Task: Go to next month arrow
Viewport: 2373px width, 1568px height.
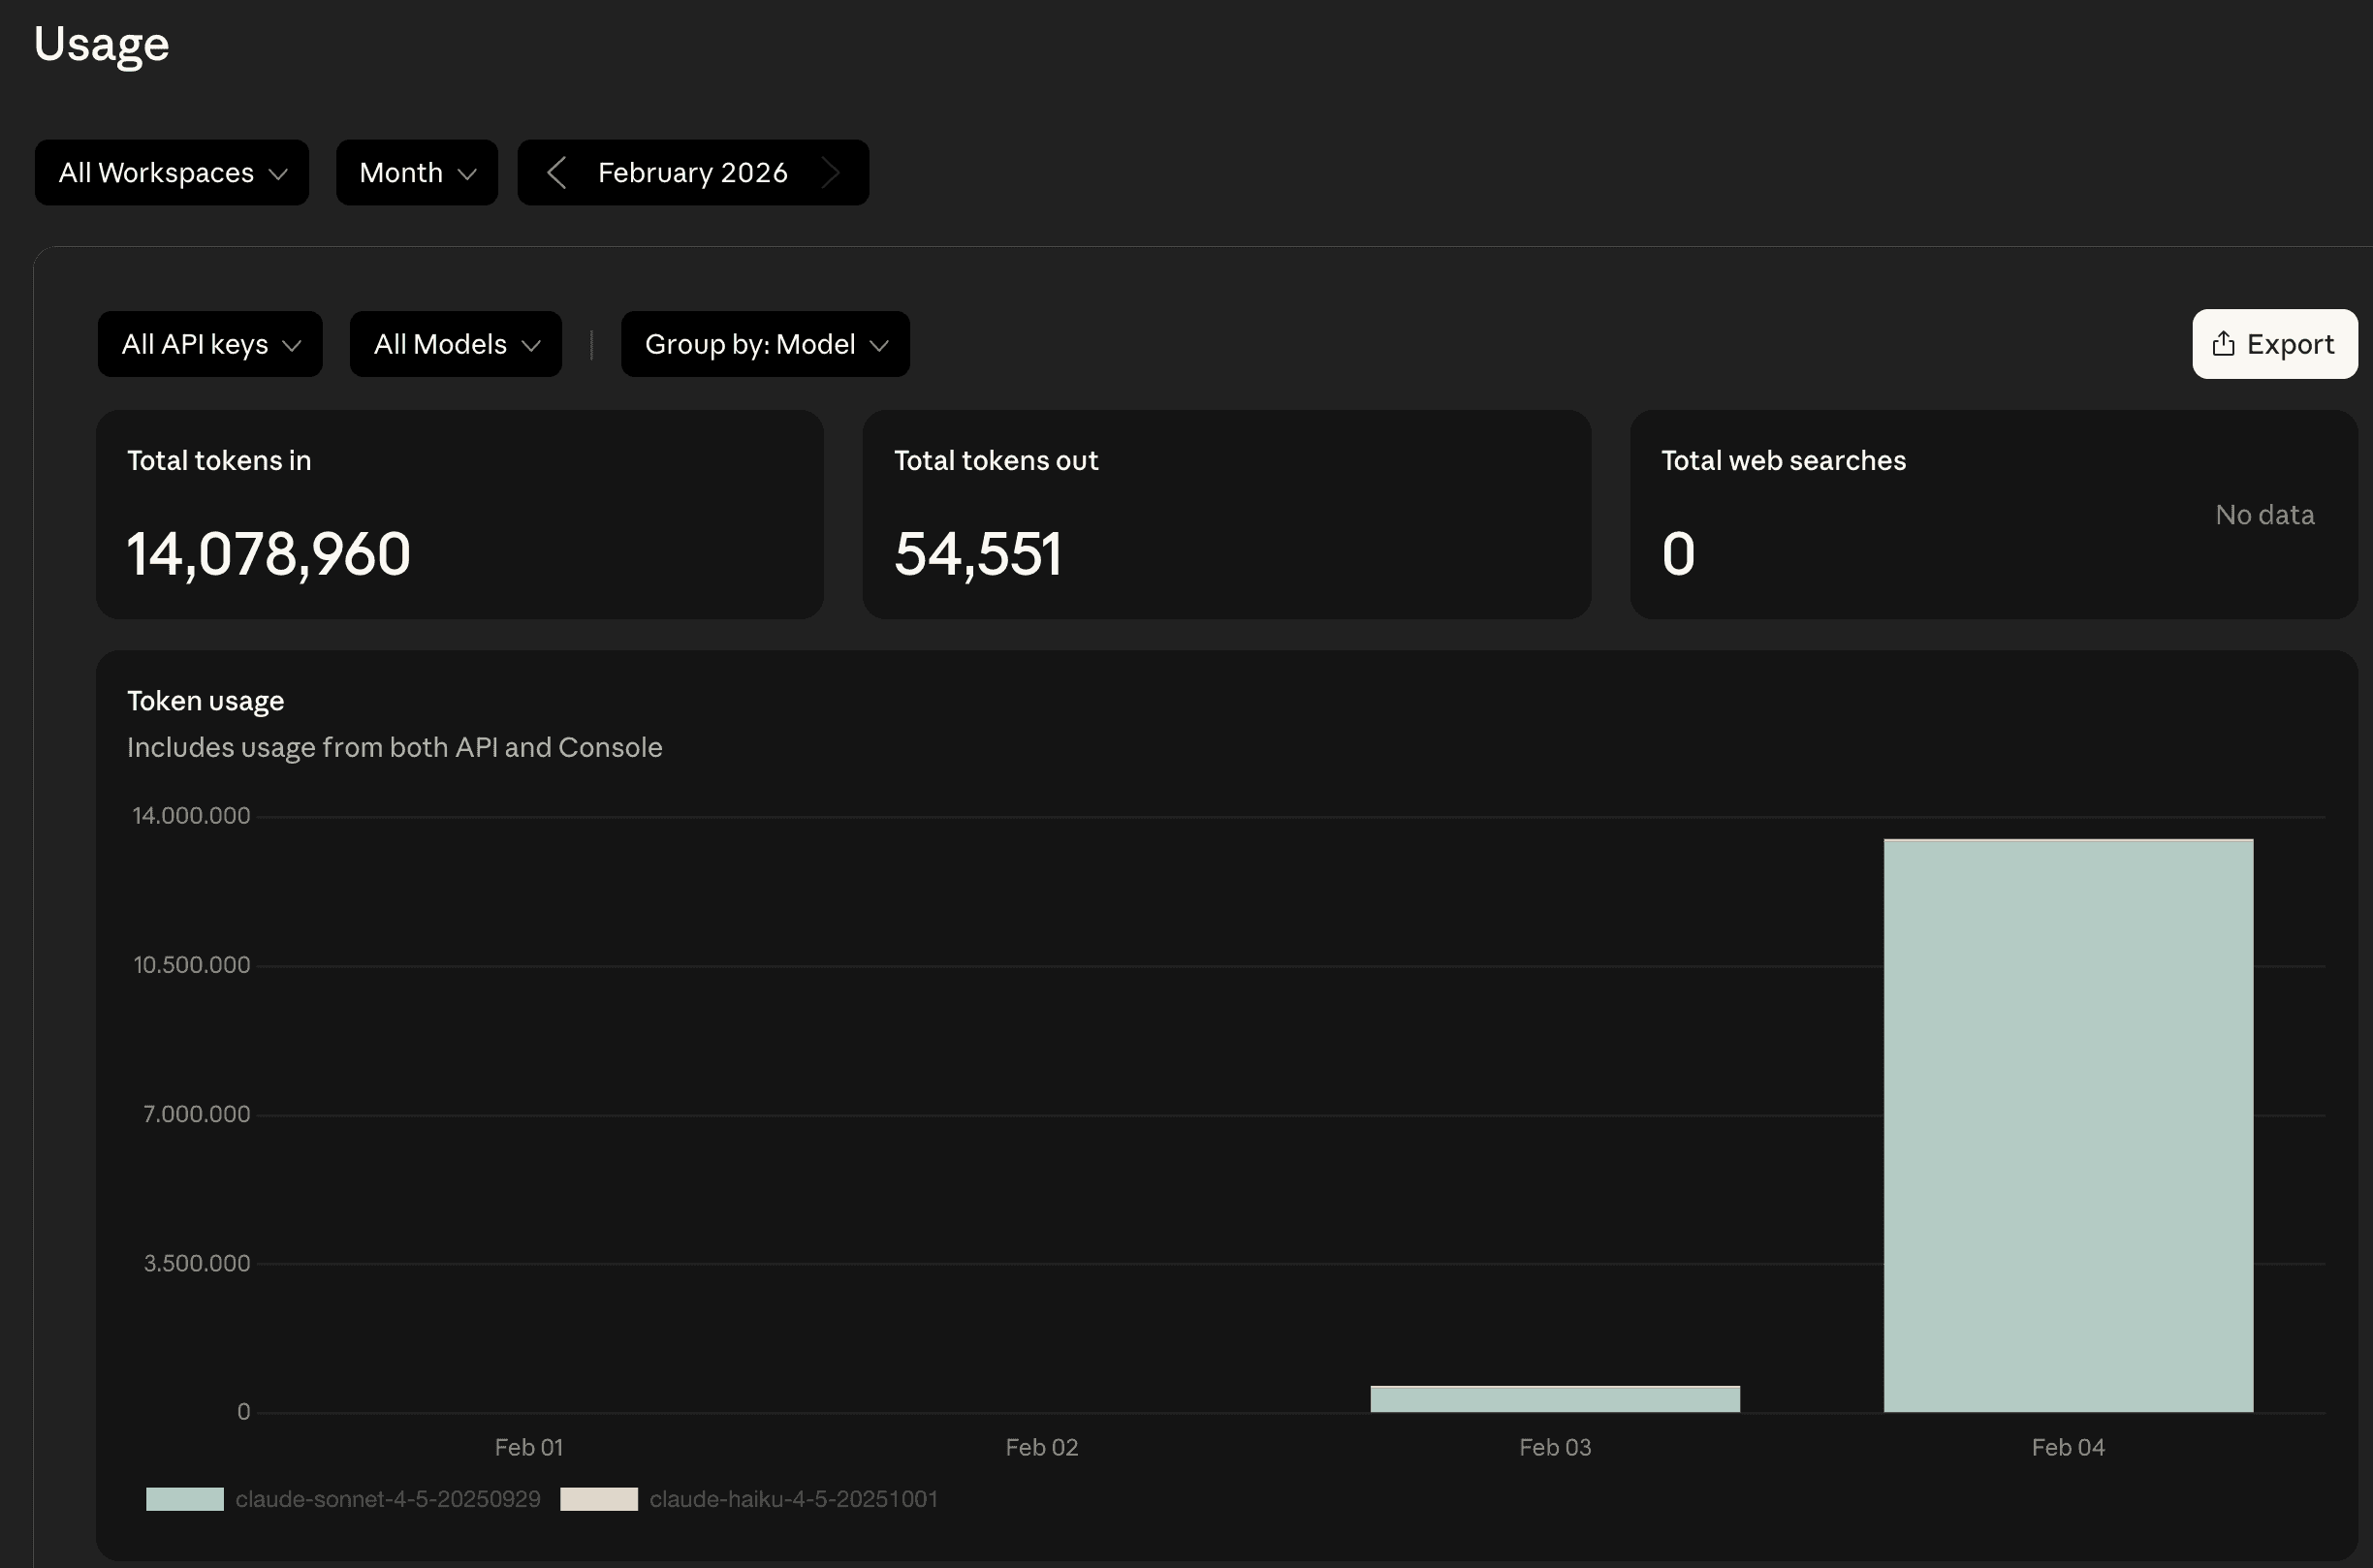Action: click(x=830, y=173)
